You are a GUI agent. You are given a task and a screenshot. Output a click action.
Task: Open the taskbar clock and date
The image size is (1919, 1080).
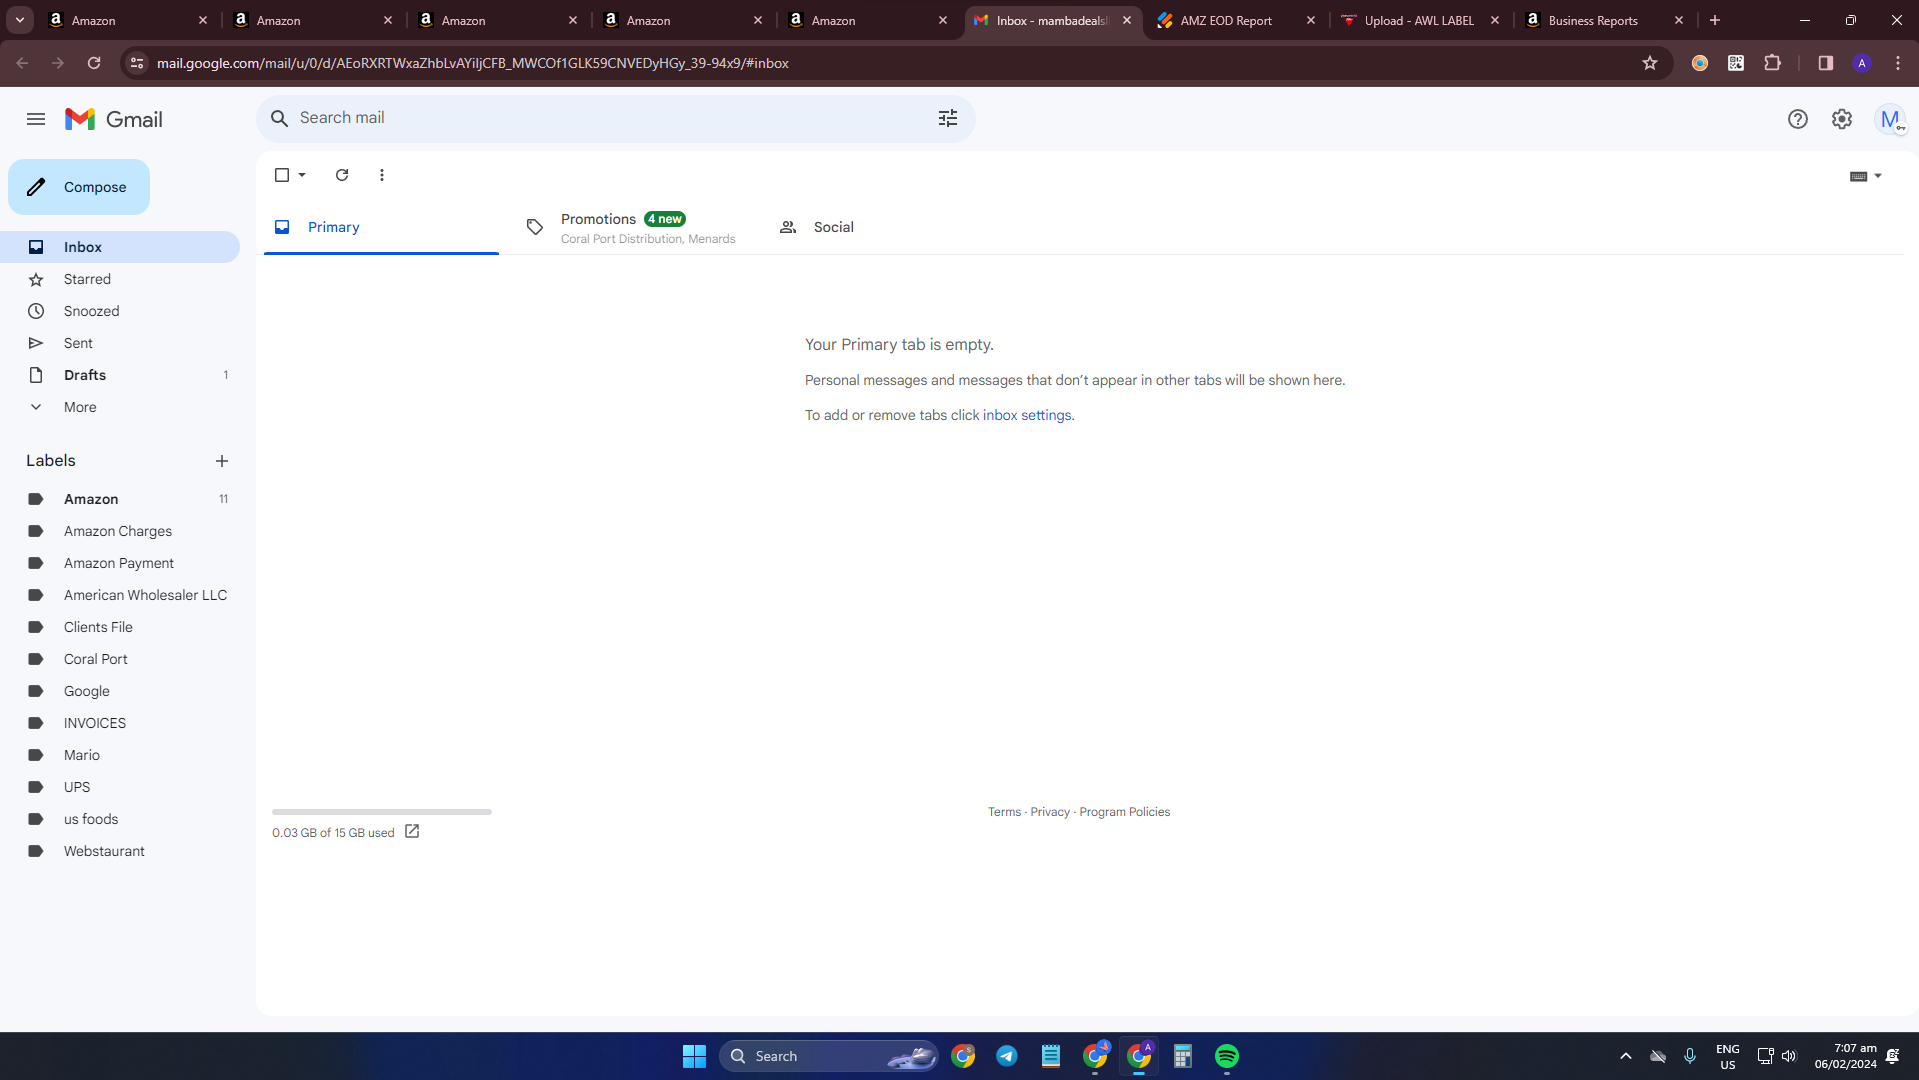coord(1846,1056)
